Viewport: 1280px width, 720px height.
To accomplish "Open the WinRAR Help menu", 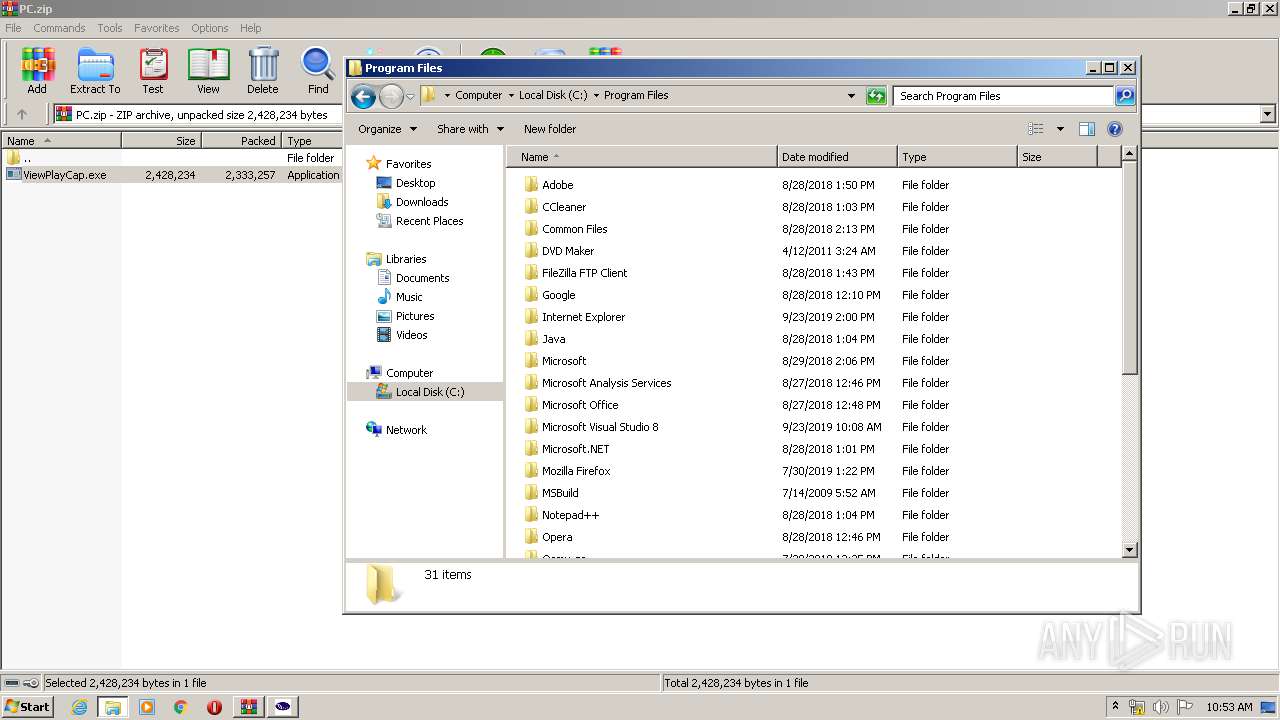I will (x=251, y=28).
